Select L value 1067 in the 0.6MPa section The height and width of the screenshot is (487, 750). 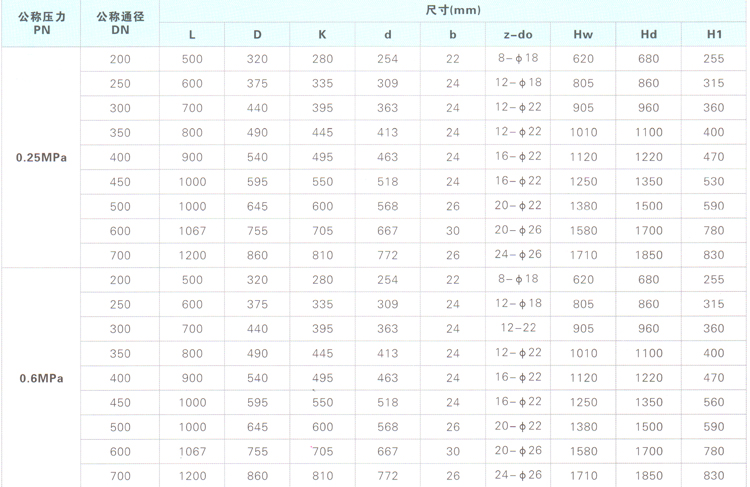(x=192, y=452)
